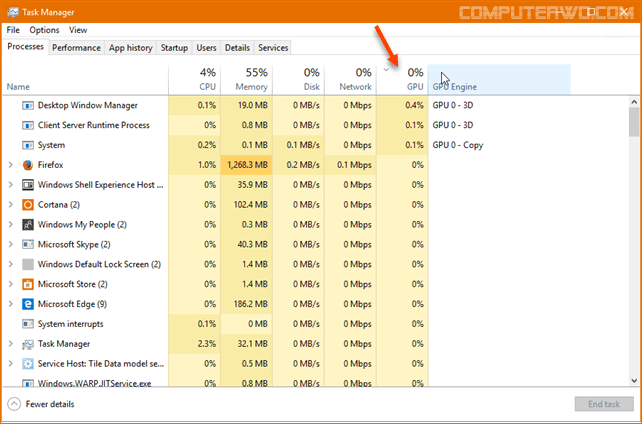
Task: Click Microsoft Edge memory 186.2 MB cell
Action: 246,304
